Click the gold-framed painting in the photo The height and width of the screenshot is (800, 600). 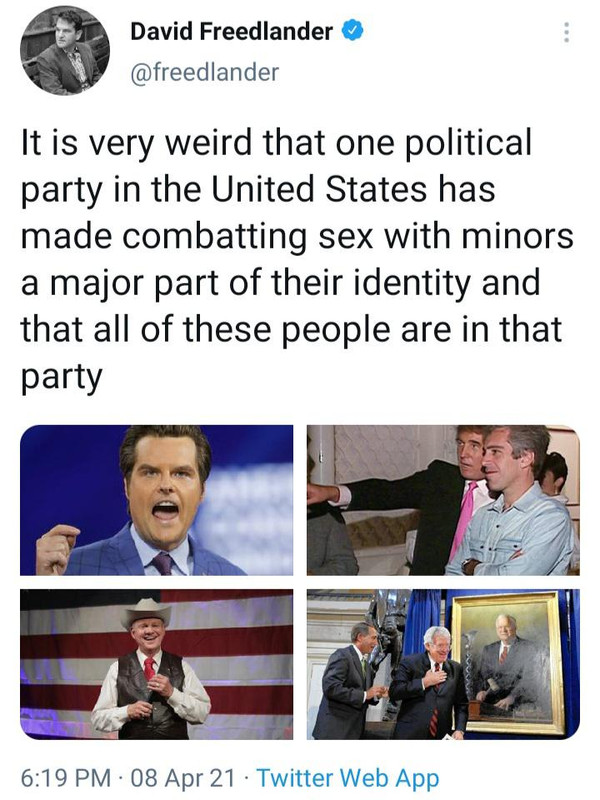509,662
